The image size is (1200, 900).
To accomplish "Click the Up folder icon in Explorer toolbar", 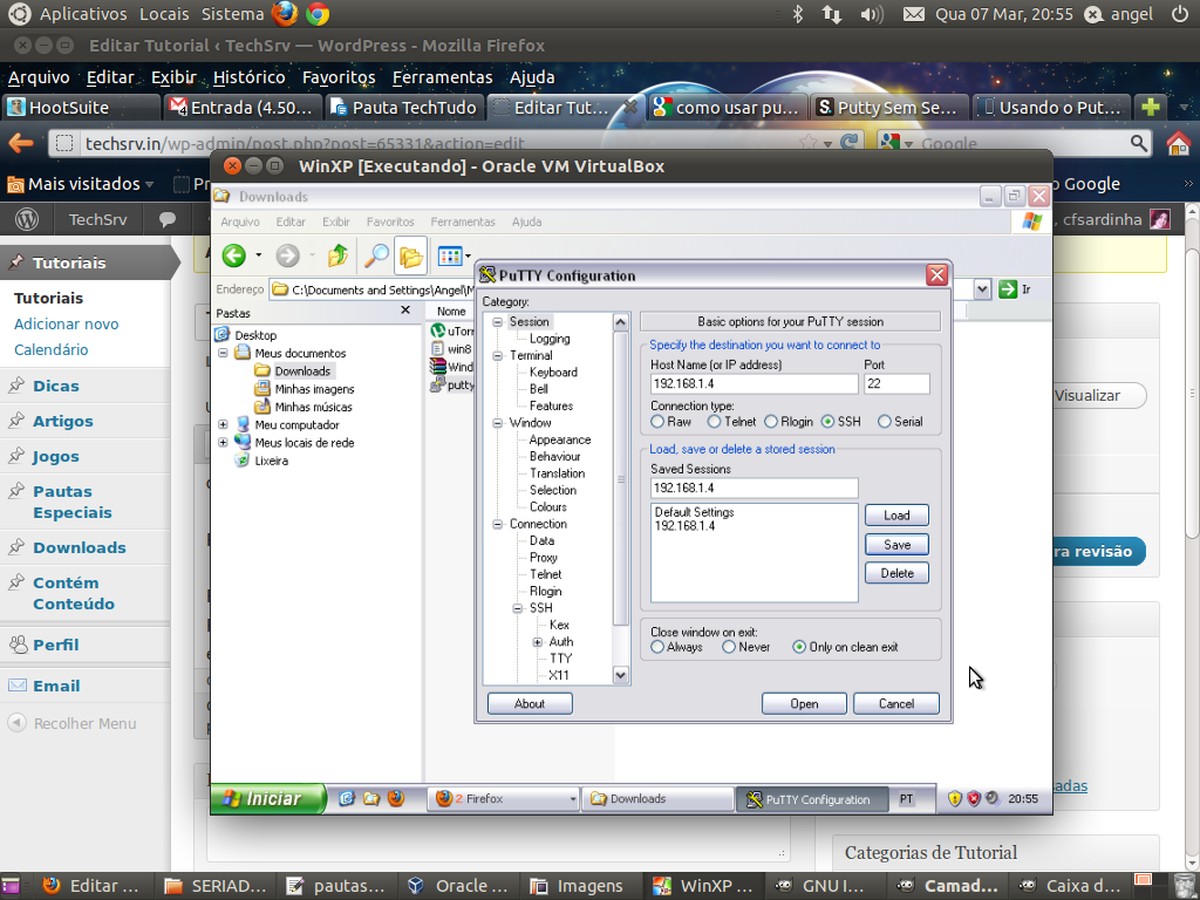I will (x=338, y=256).
